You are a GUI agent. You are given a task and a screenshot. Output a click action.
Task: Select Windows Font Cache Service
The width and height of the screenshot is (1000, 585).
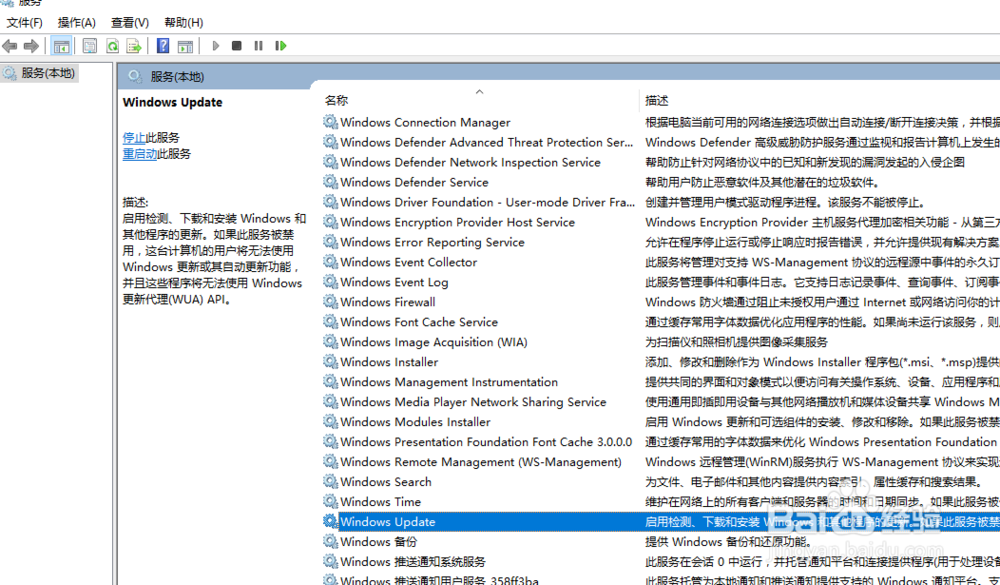419,322
